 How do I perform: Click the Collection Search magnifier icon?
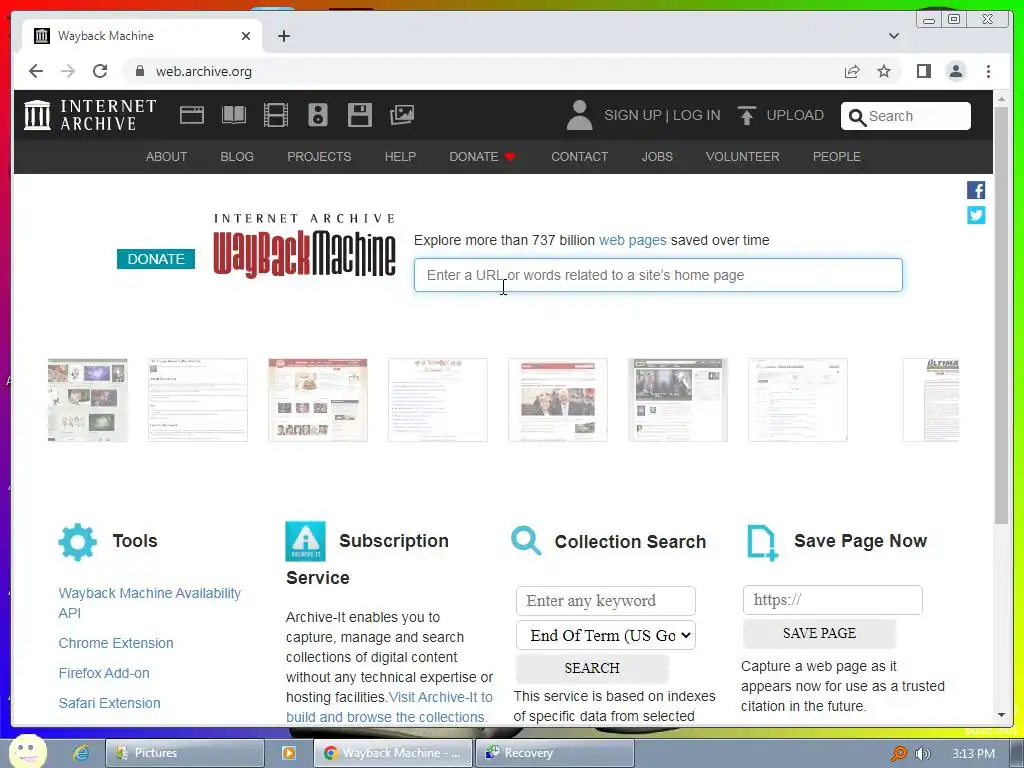[526, 541]
